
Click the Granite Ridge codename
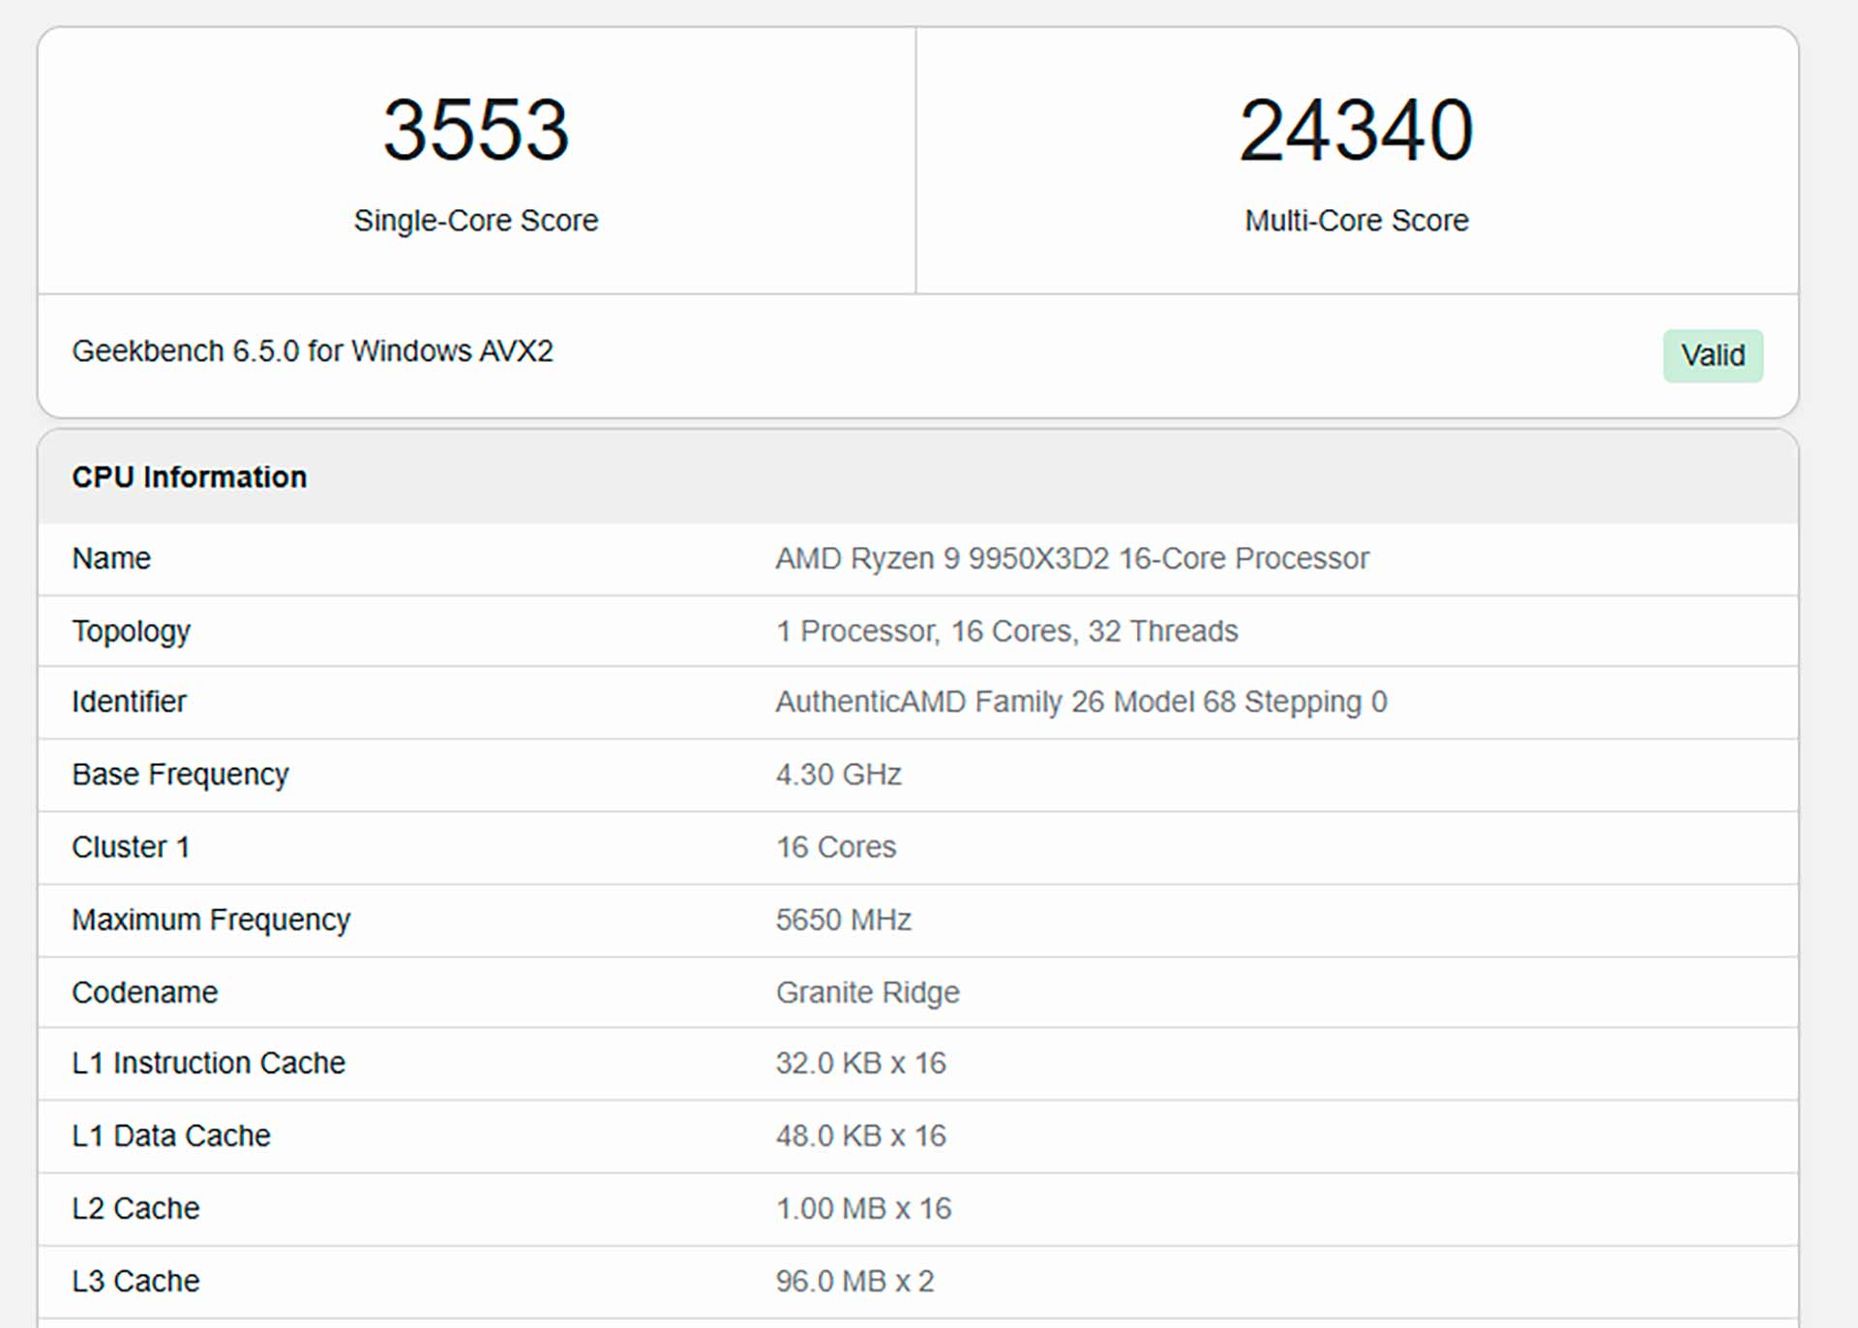[x=867, y=992]
